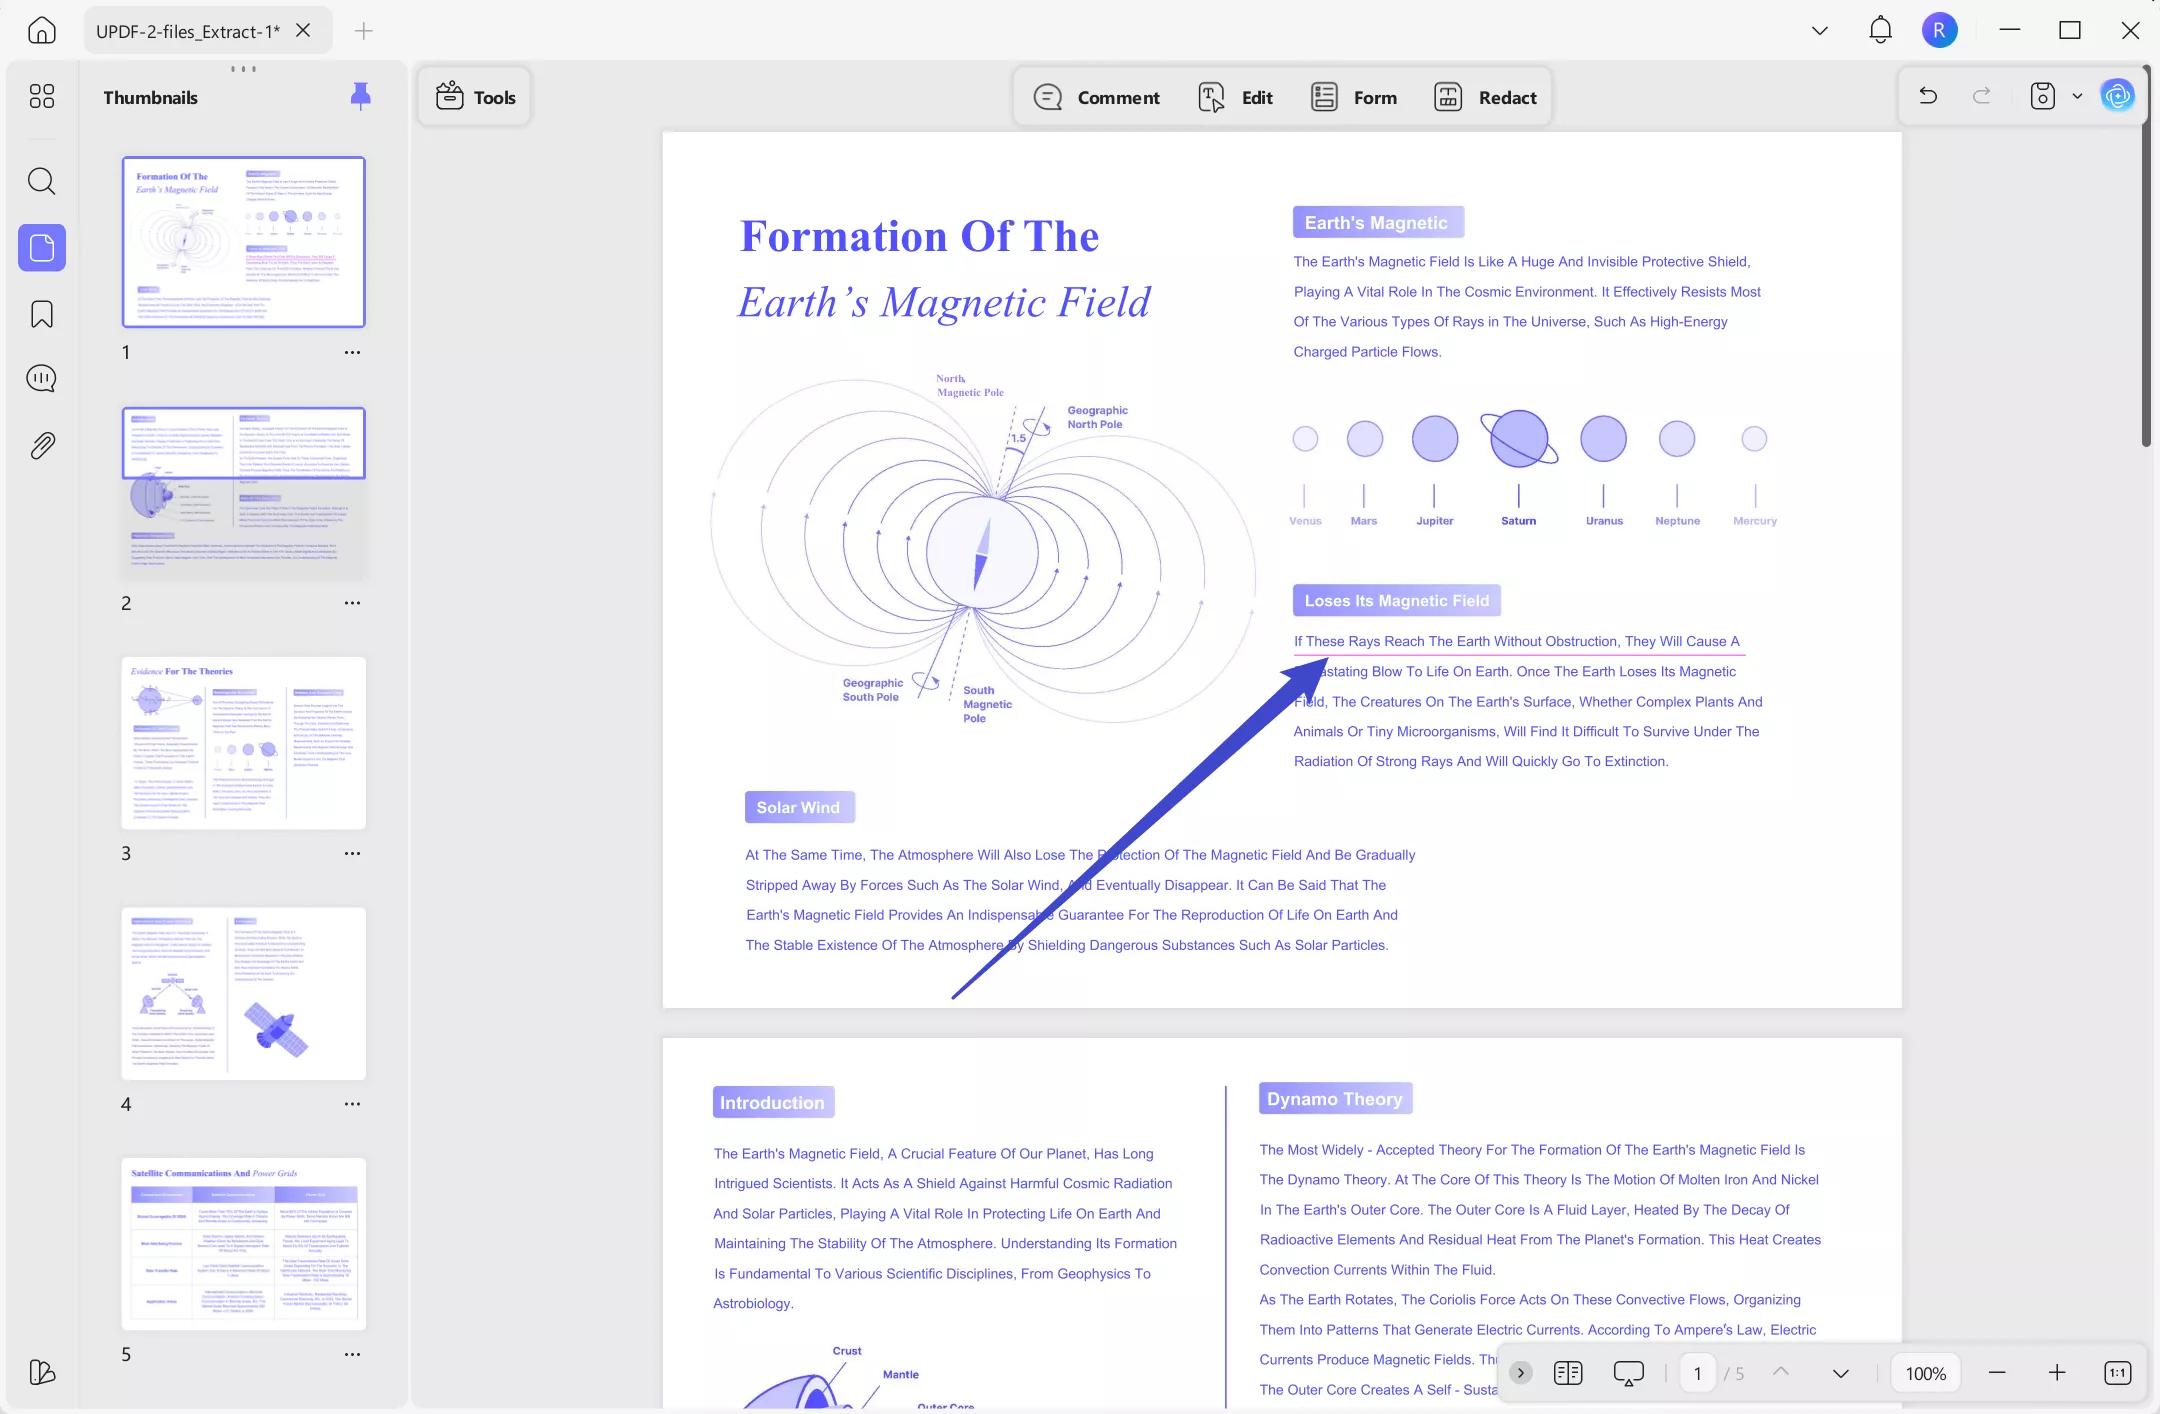The height and width of the screenshot is (1414, 2160).
Task: Toggle the thumbnails panel sidebar button
Action: pyautogui.click(x=41, y=247)
